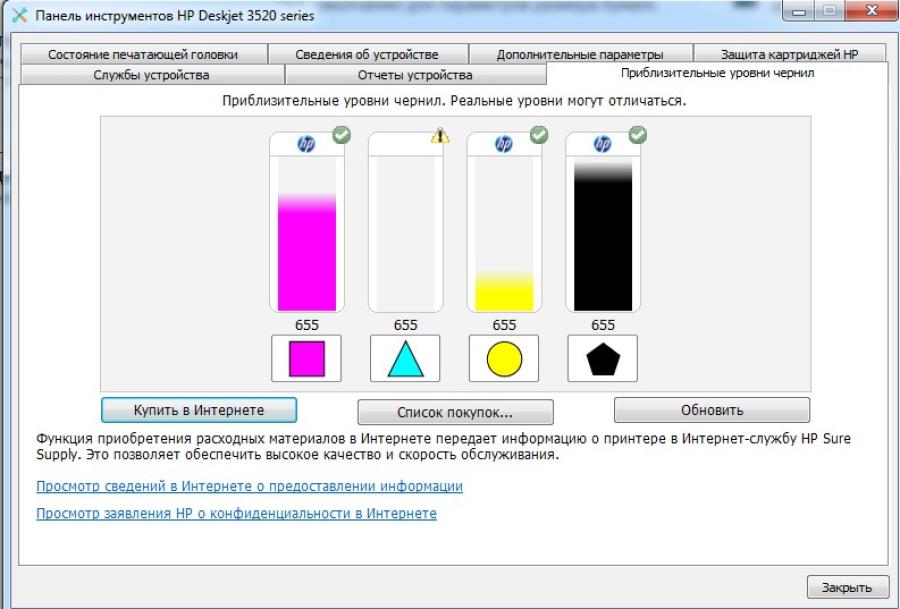The image size is (900, 609).
Task: Click the 655 label under cyan cartridge
Action: click(x=405, y=325)
